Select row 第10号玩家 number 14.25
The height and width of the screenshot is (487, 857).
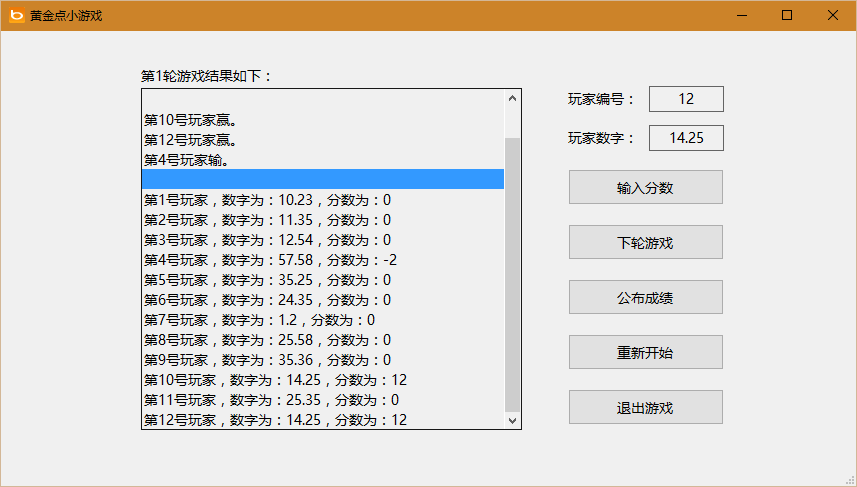(x=323, y=380)
